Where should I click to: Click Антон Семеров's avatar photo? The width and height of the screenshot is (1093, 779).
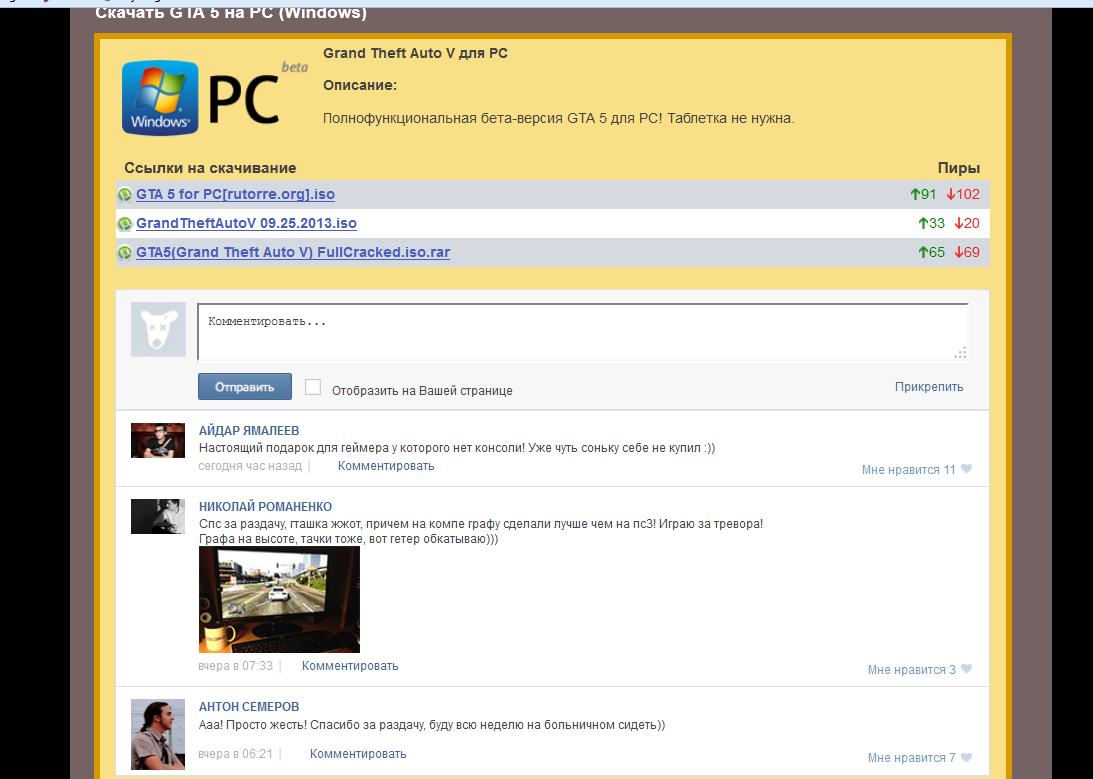point(158,734)
